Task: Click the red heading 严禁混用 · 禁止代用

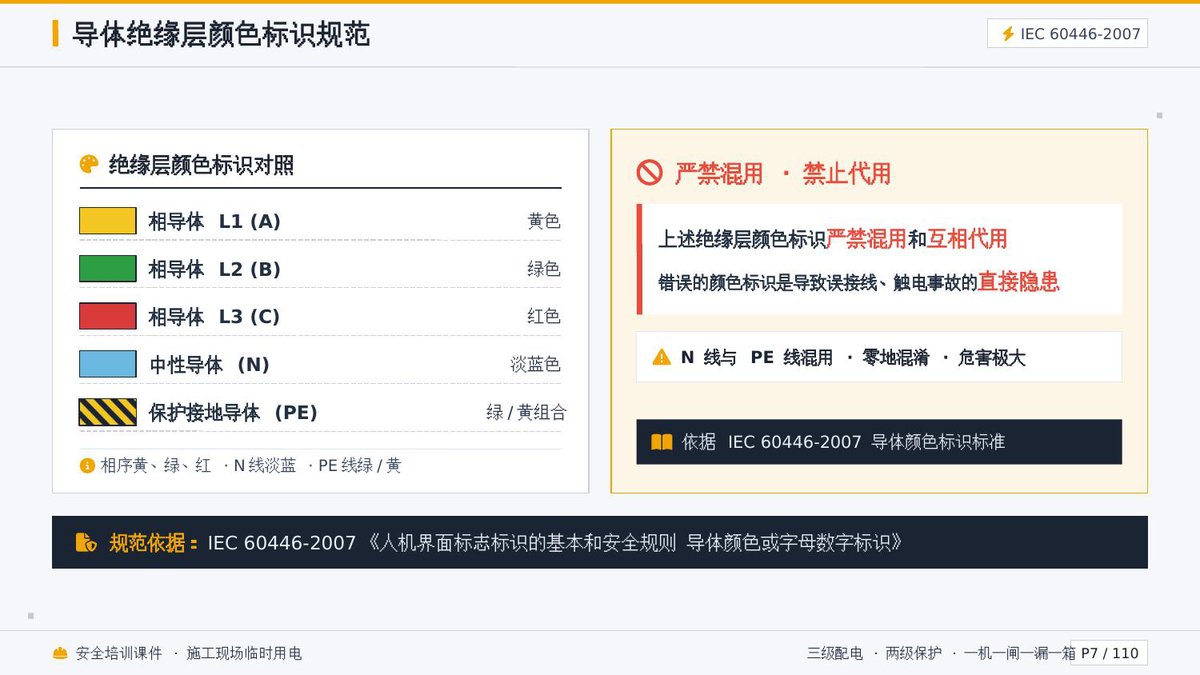Action: click(782, 173)
